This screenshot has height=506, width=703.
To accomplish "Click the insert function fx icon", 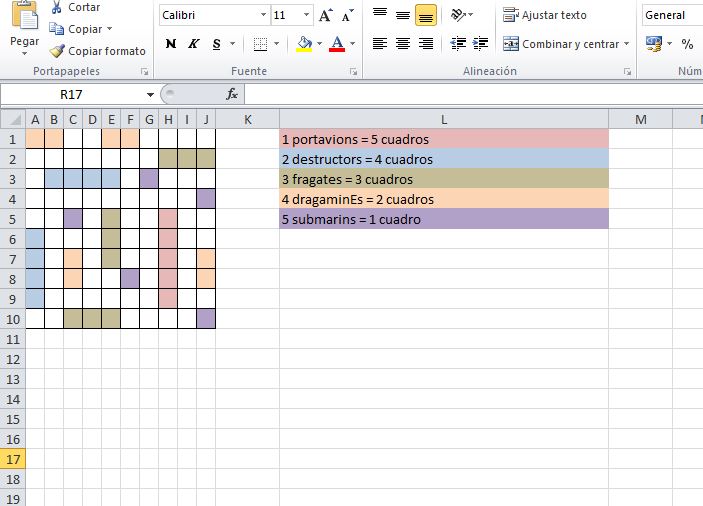I will 232,94.
